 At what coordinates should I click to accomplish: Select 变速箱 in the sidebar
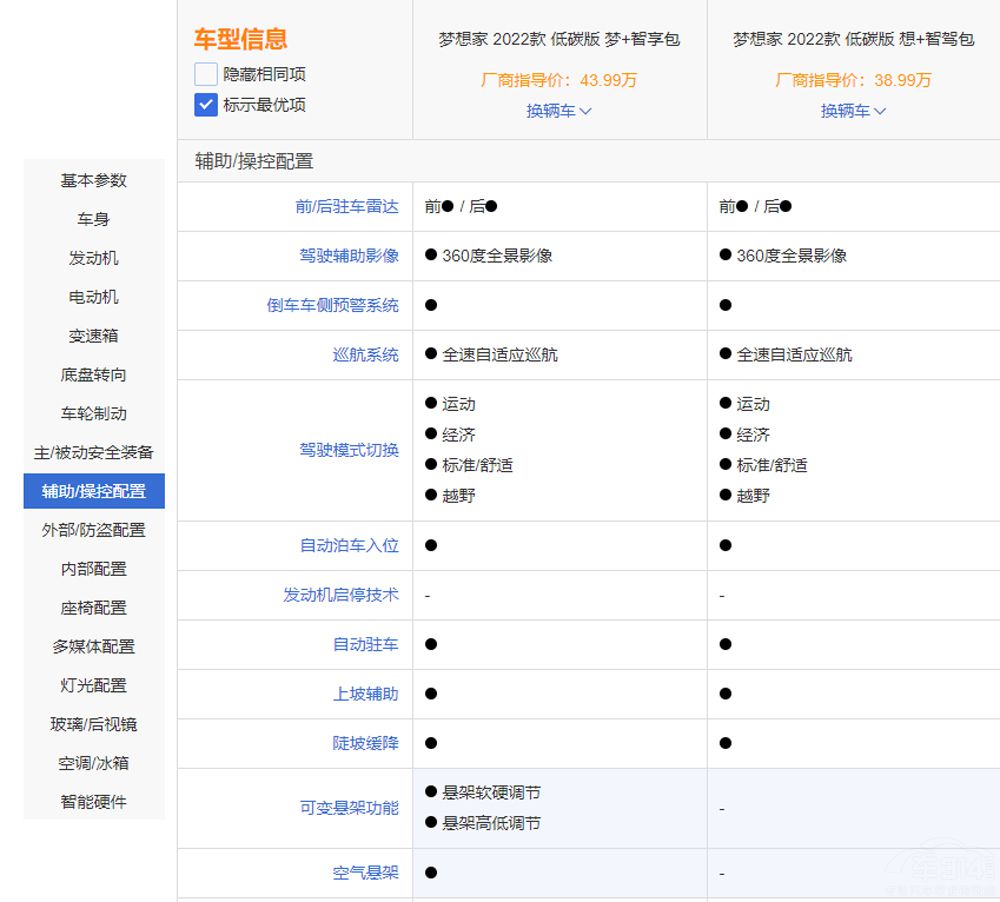pyautogui.click(x=94, y=336)
